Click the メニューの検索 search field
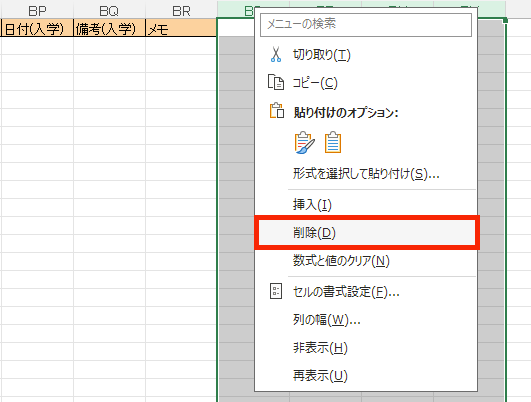The height and width of the screenshot is (402, 531). [366, 24]
